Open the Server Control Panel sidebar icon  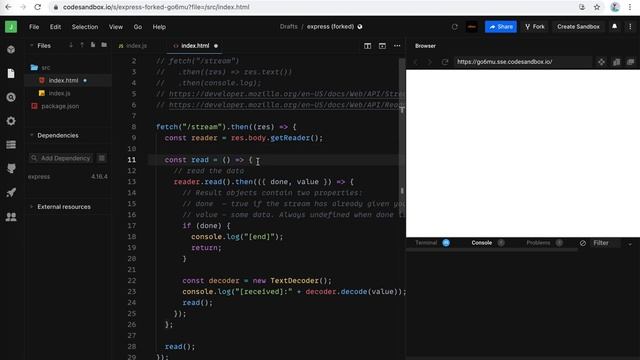tap(11, 145)
